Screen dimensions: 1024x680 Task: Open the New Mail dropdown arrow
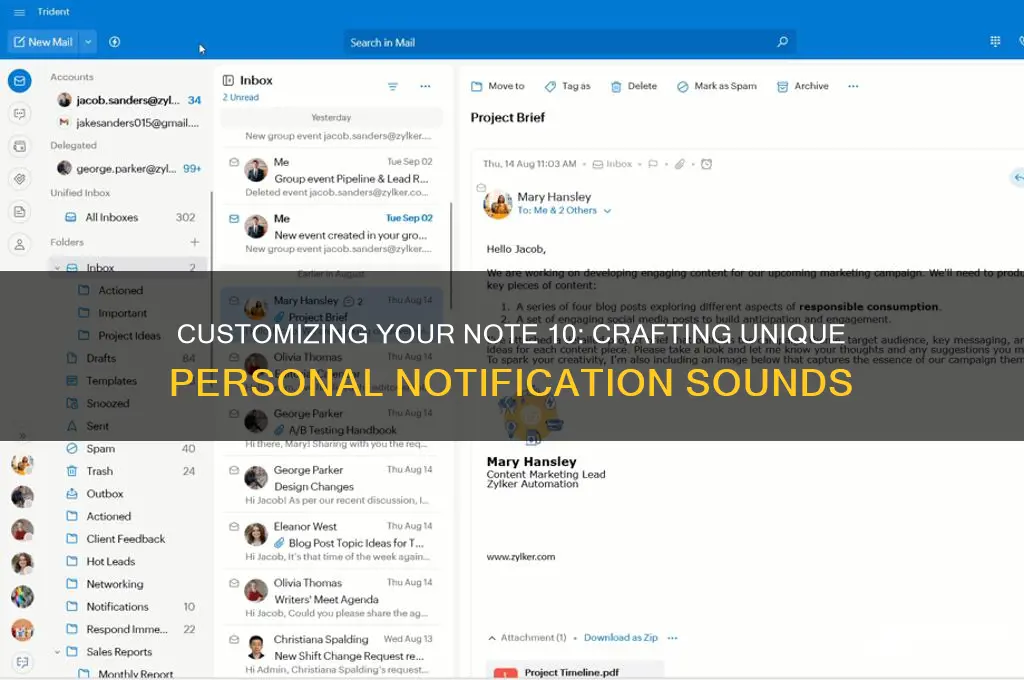click(x=88, y=42)
